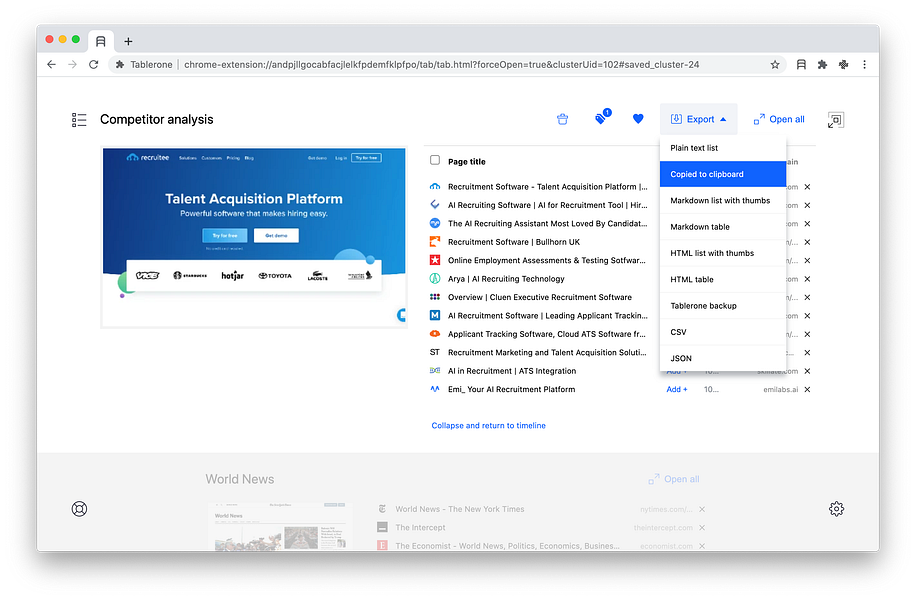Click the basket icon in the cluster header
The width and height of the screenshot is (916, 600).
563,119
